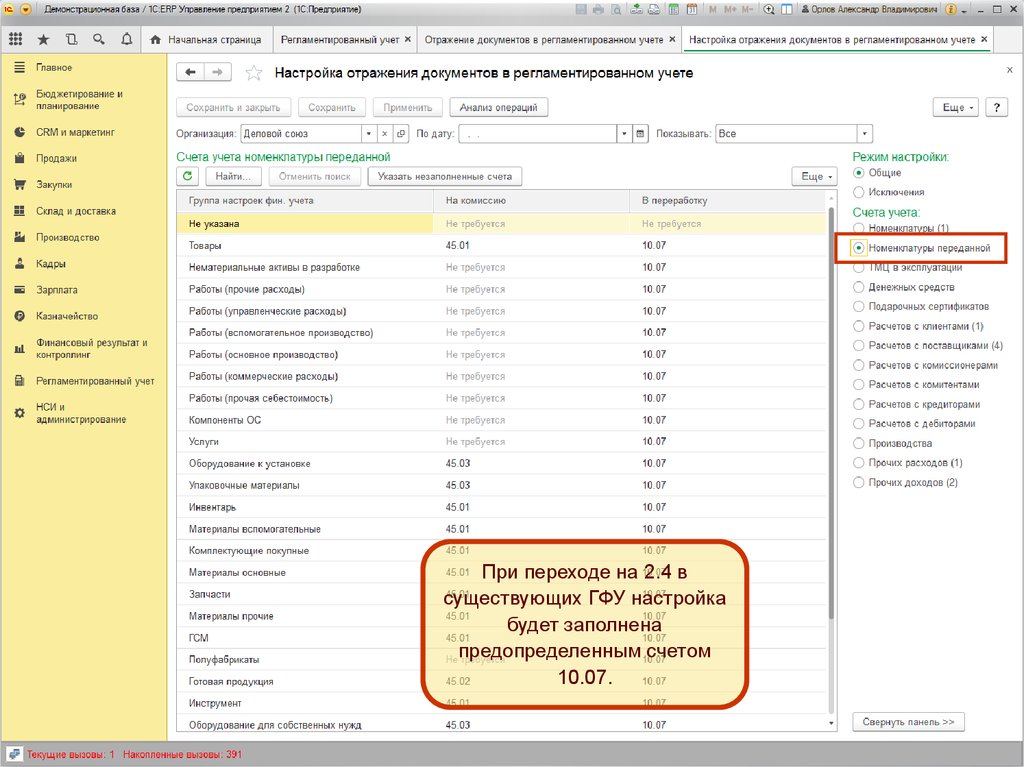The height and width of the screenshot is (767, 1024).
Task: Clear the Организация field with the X
Action: pyautogui.click(x=384, y=133)
